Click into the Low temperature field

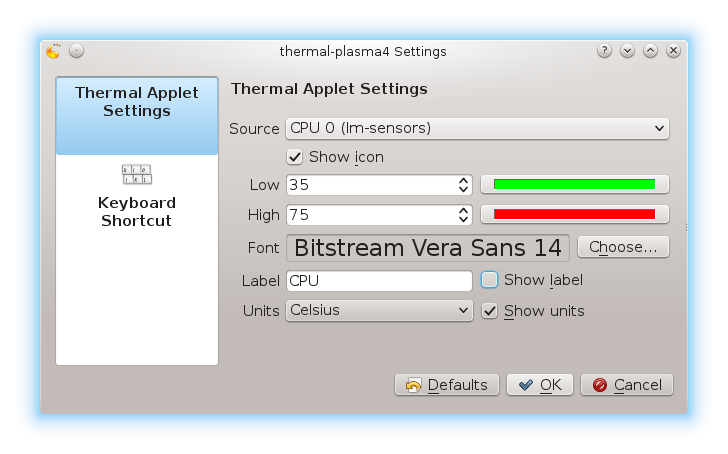tap(371, 185)
